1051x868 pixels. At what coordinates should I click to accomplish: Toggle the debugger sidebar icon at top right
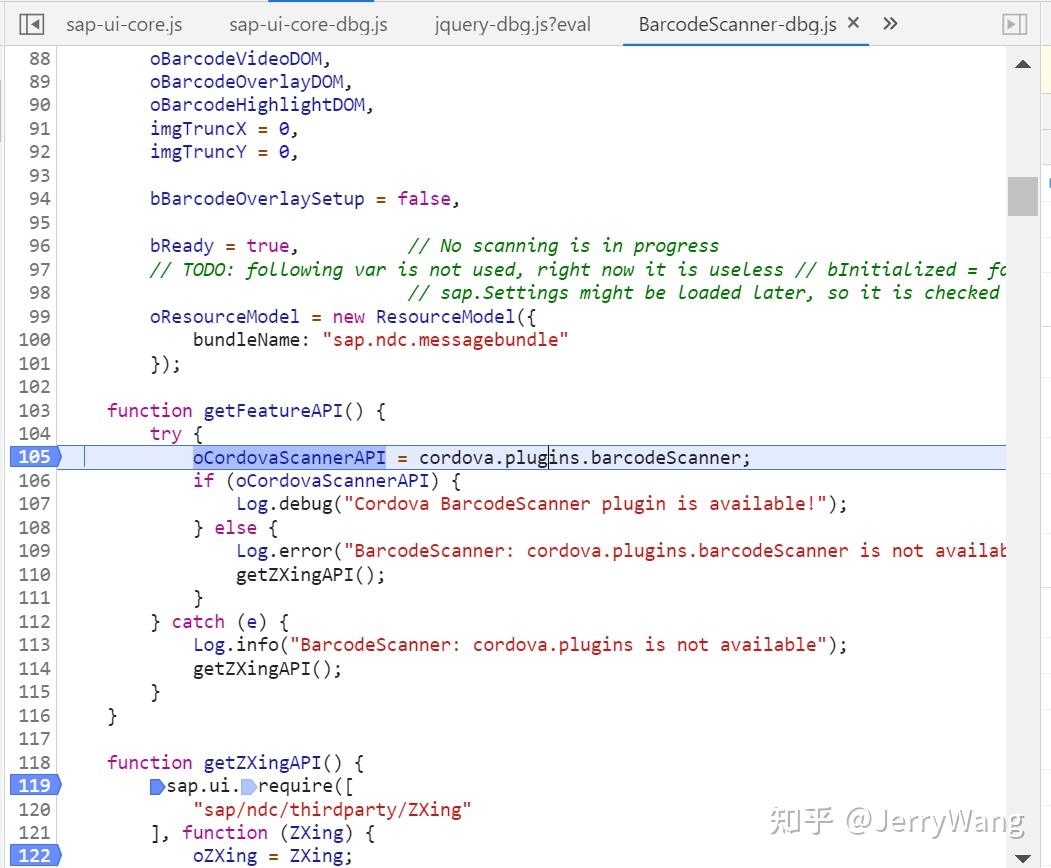(x=1014, y=25)
